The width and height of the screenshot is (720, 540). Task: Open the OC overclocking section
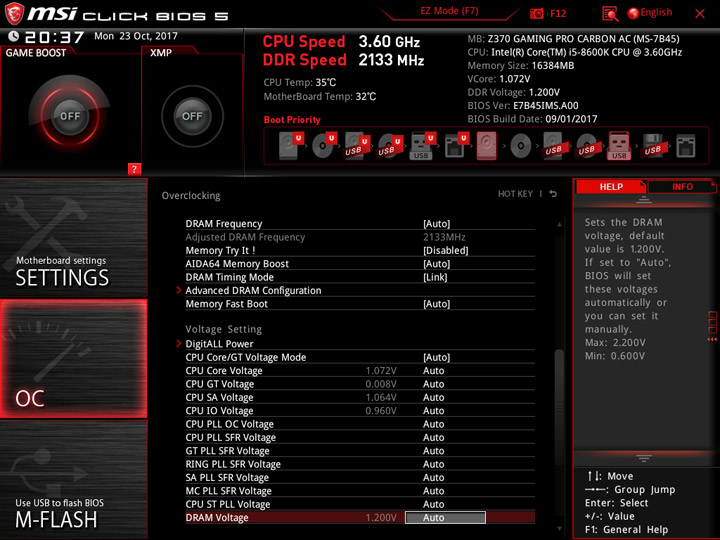point(73,359)
